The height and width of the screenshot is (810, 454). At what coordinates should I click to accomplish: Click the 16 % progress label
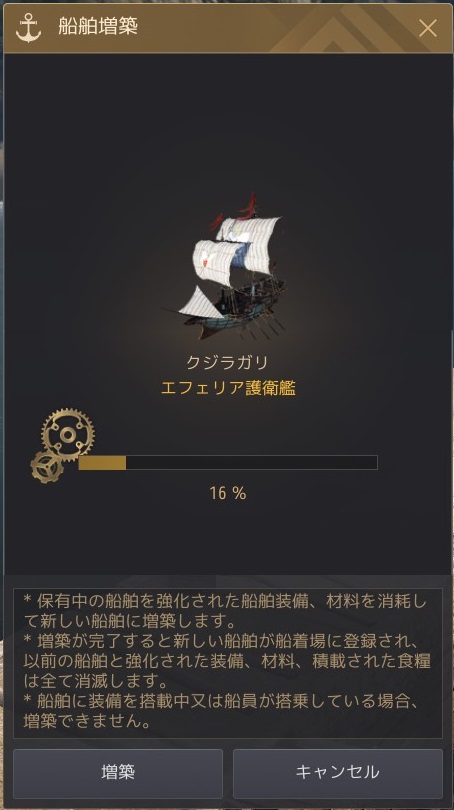[228, 493]
